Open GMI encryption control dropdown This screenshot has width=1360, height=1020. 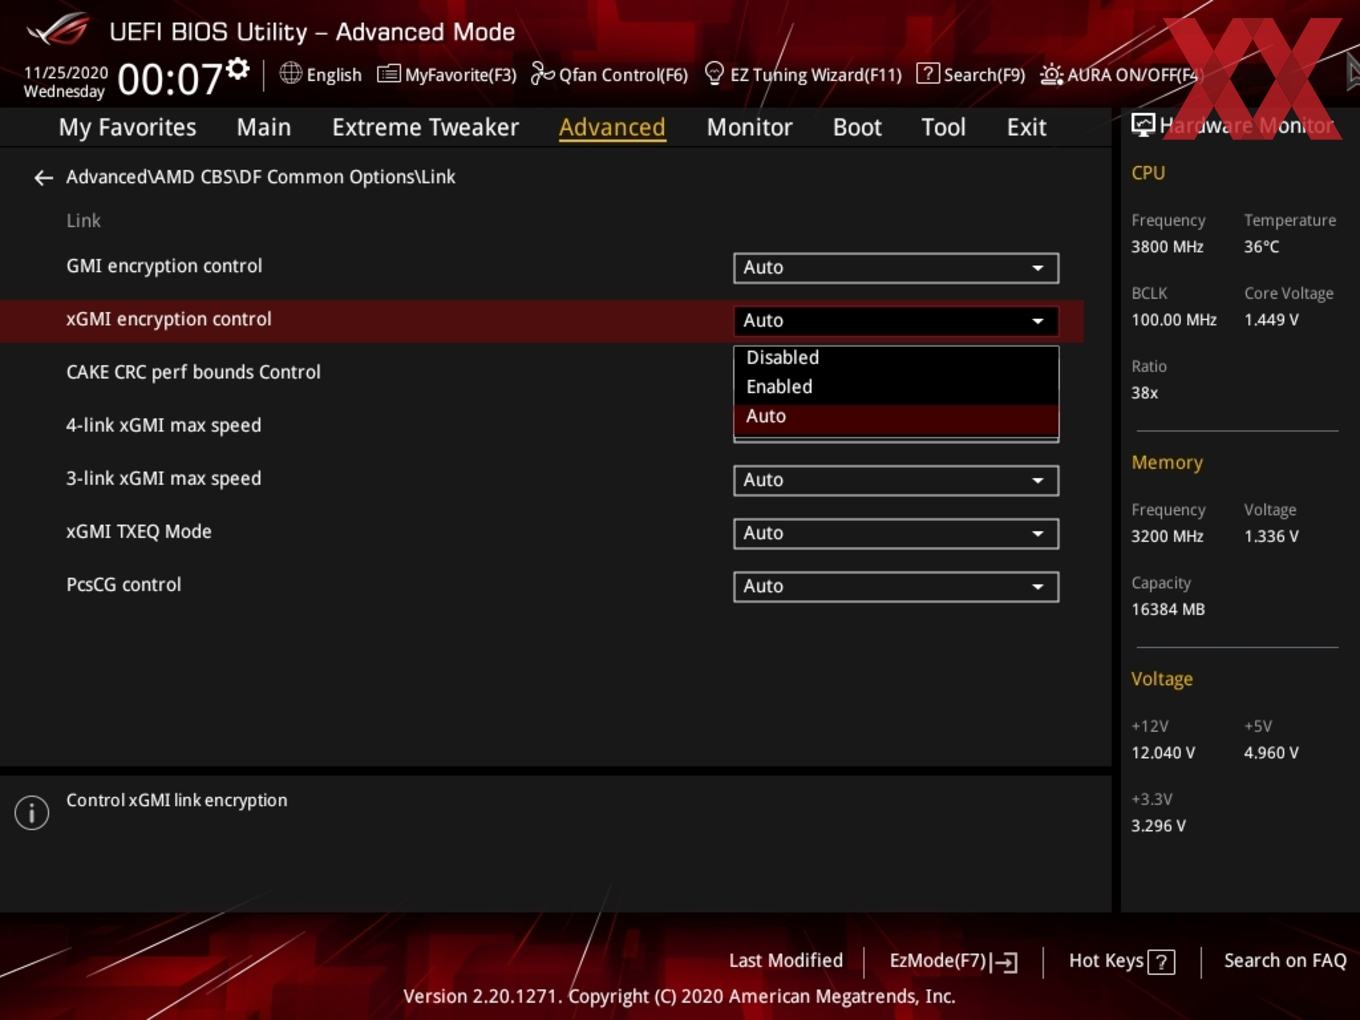coord(895,268)
